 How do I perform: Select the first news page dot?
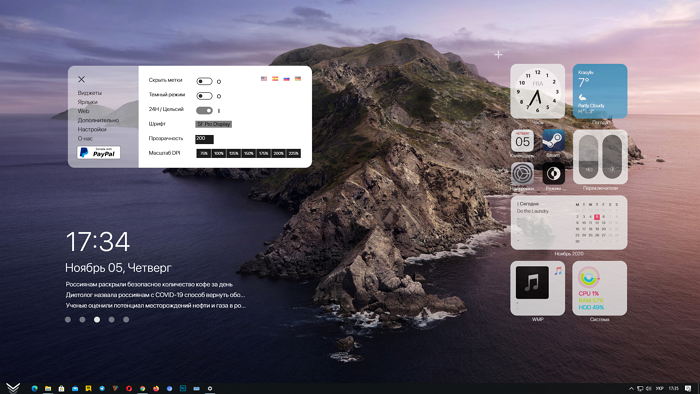(68, 319)
